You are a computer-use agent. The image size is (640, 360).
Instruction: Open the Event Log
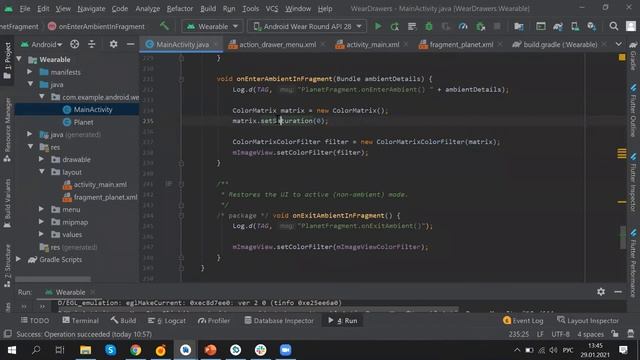523,321
